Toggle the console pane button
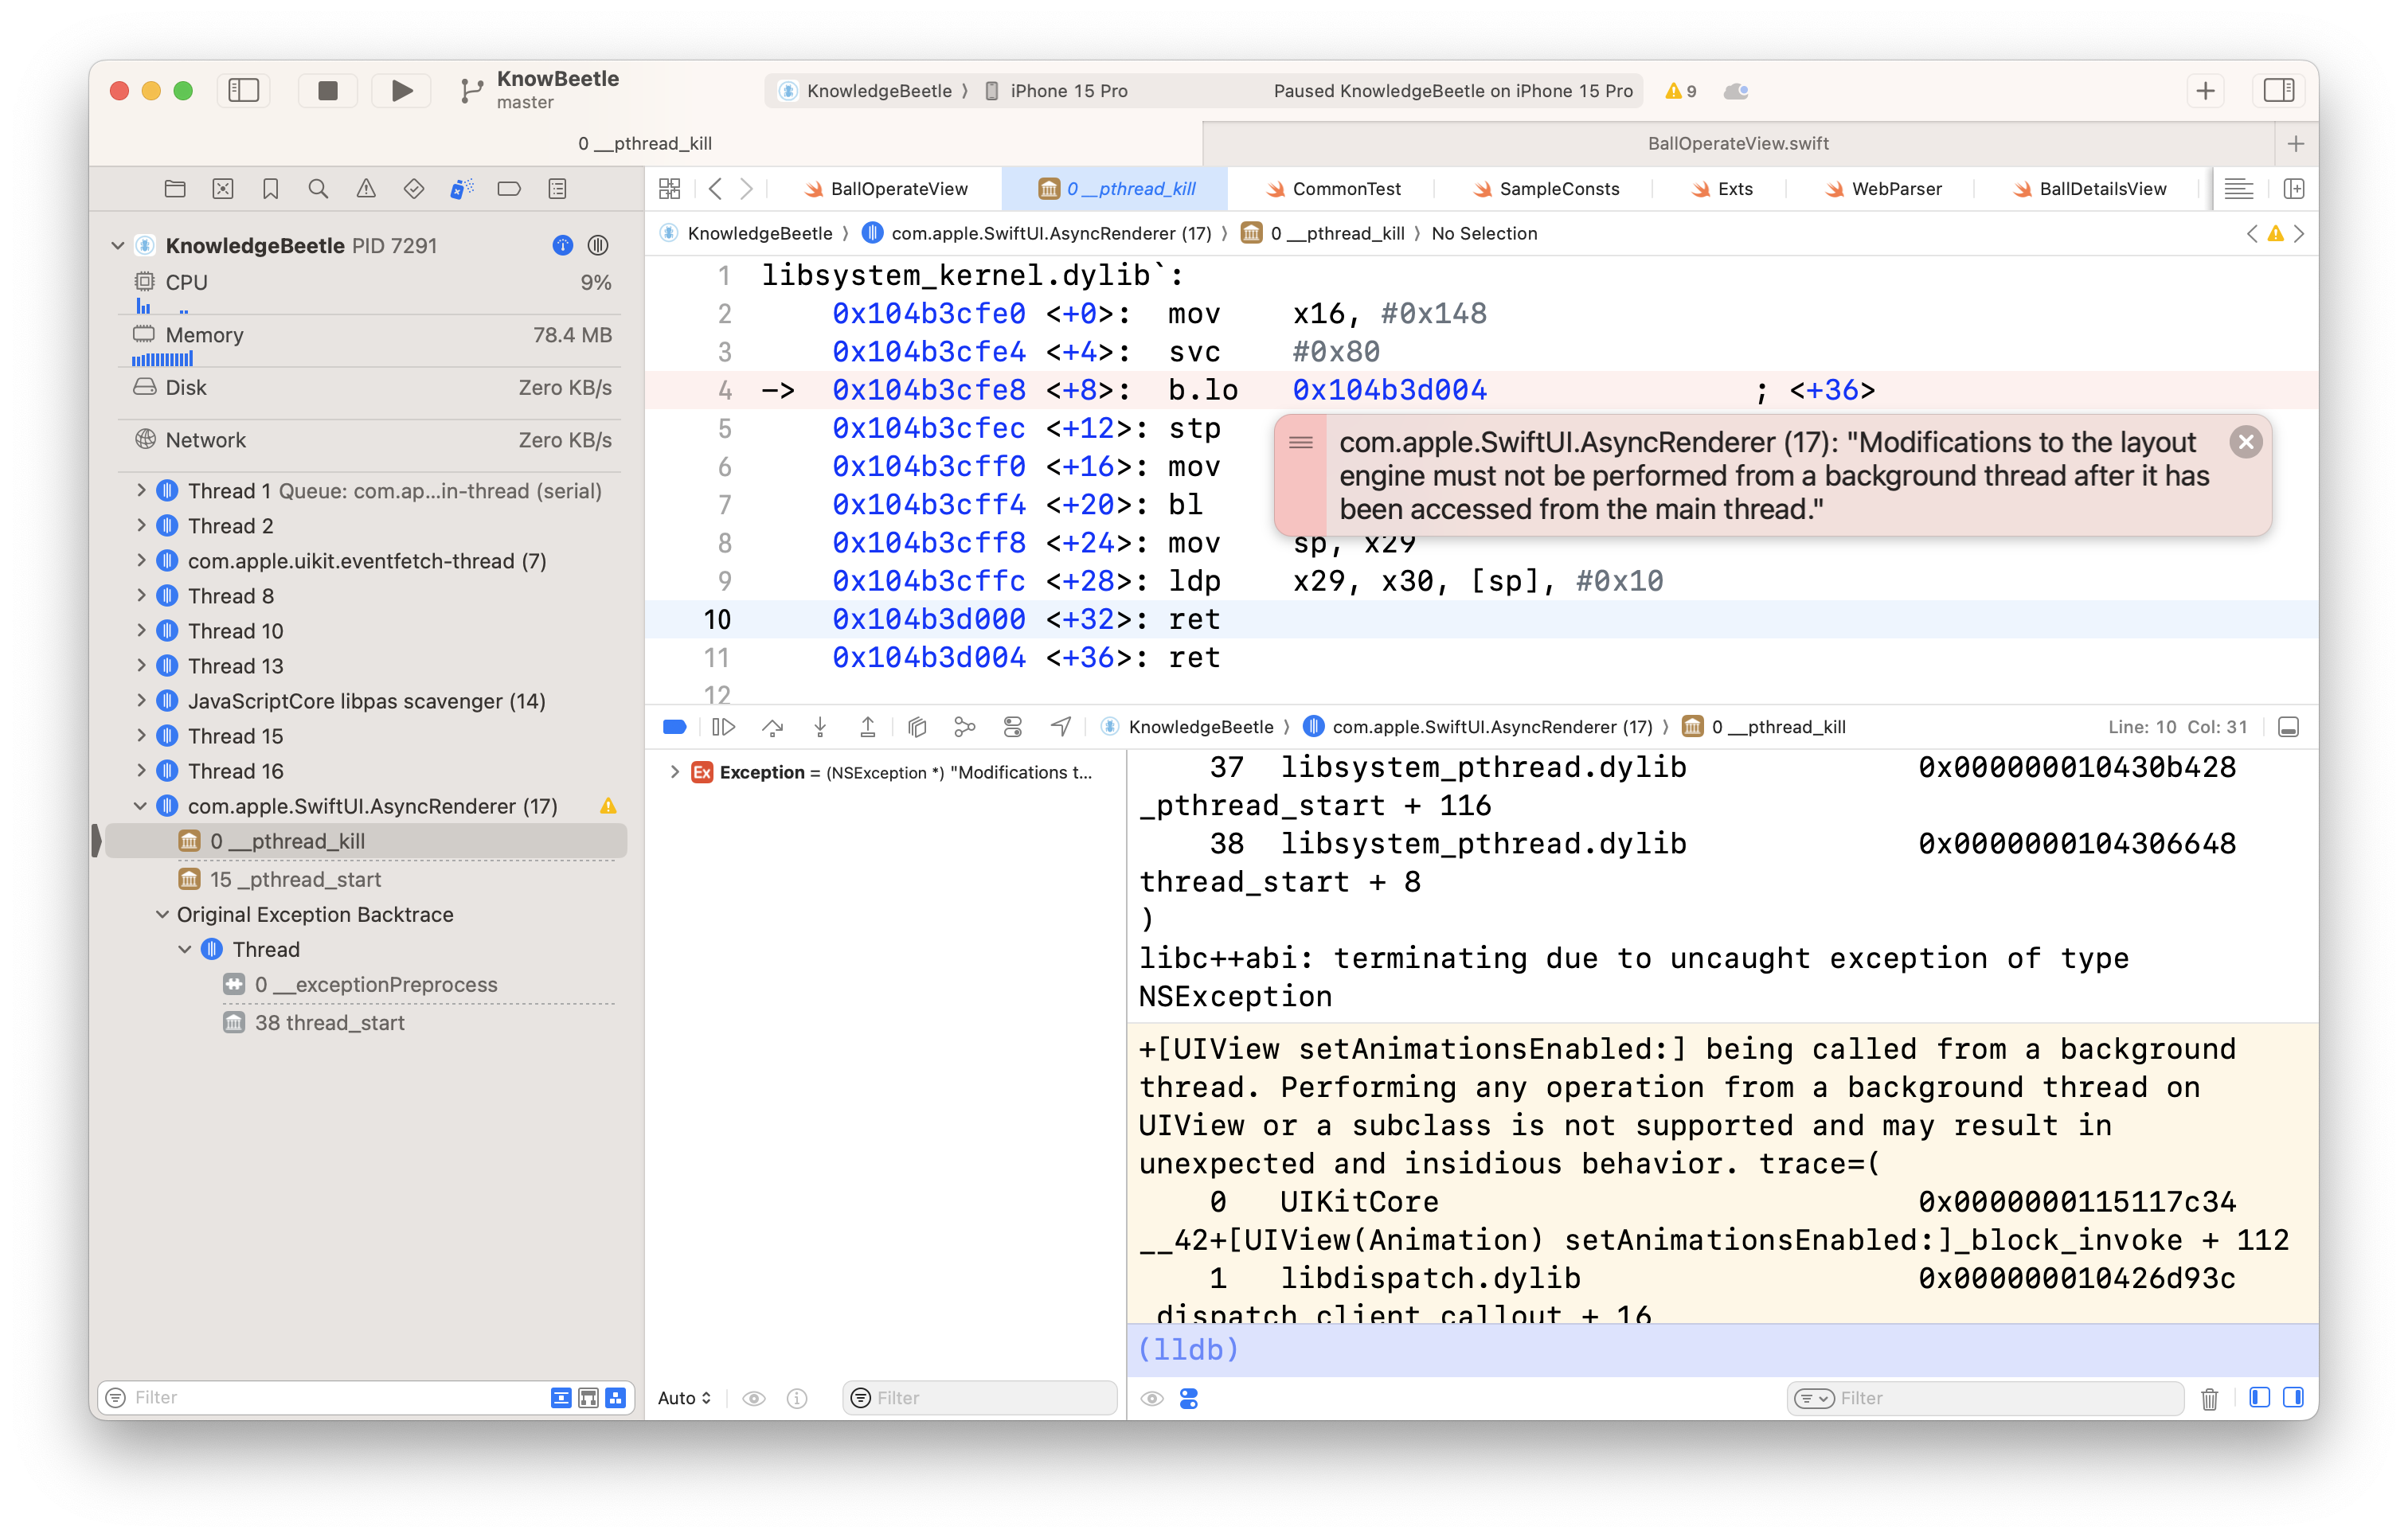Viewport: 2408px width, 1538px height. click(x=2293, y=1398)
